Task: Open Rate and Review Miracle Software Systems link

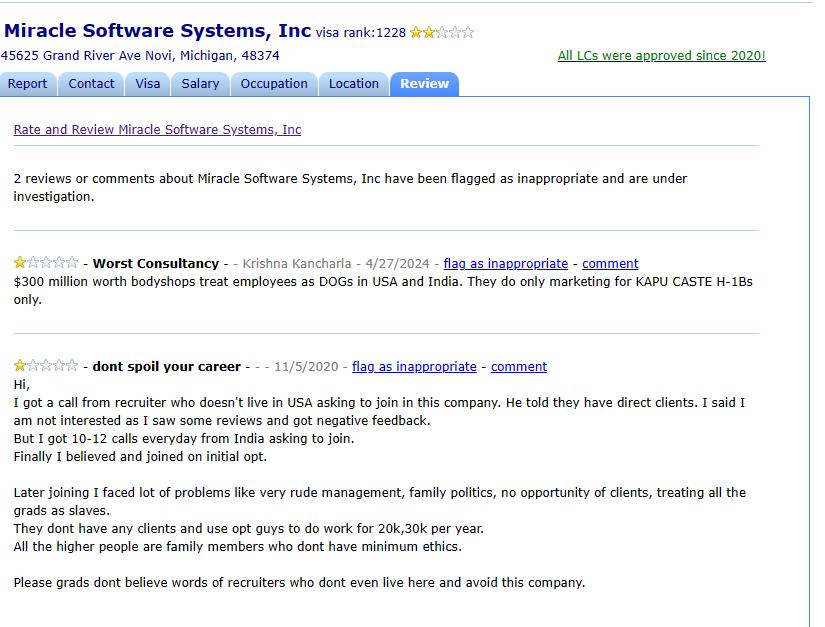Action: 157,130
